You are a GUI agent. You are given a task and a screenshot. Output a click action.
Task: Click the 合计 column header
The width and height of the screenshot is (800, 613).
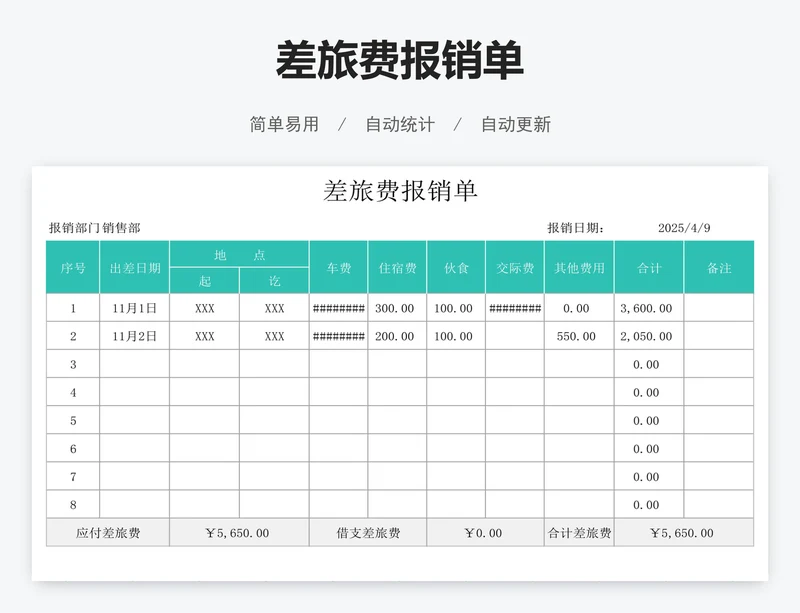pos(649,267)
